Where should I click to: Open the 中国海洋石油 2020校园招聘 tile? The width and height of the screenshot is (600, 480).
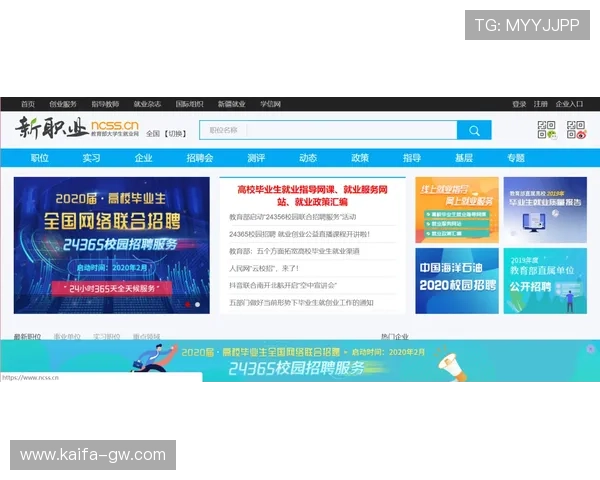(457, 281)
